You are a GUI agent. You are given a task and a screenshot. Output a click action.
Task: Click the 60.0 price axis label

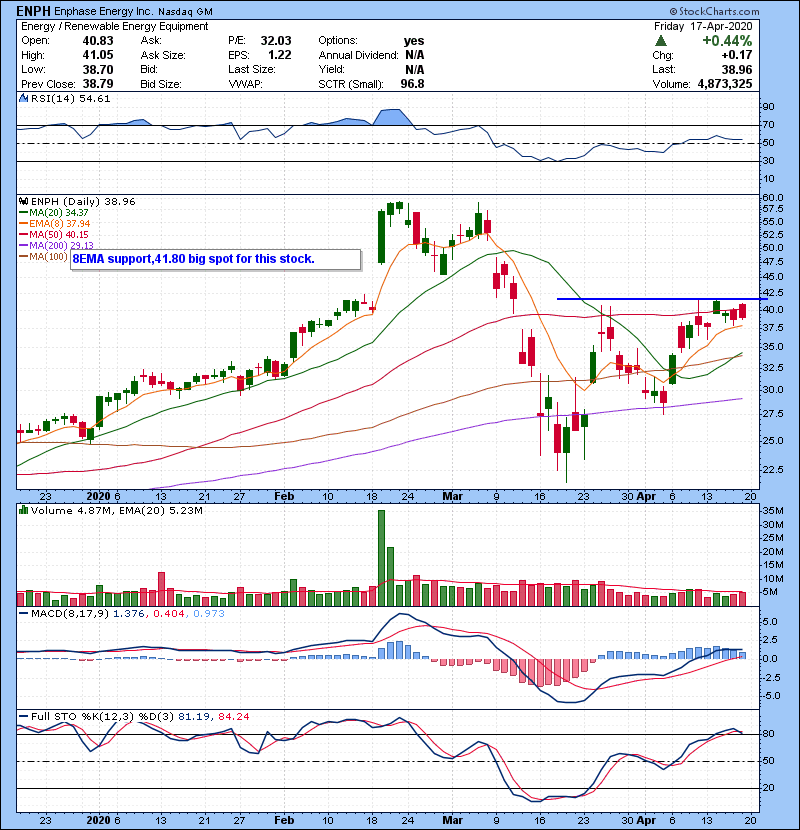click(x=772, y=197)
